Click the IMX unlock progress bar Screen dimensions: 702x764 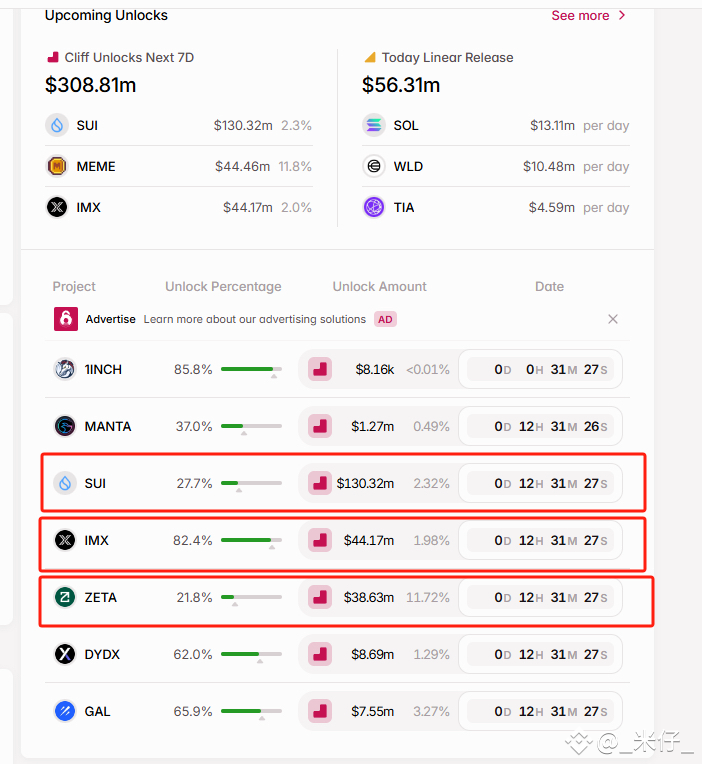click(x=251, y=540)
